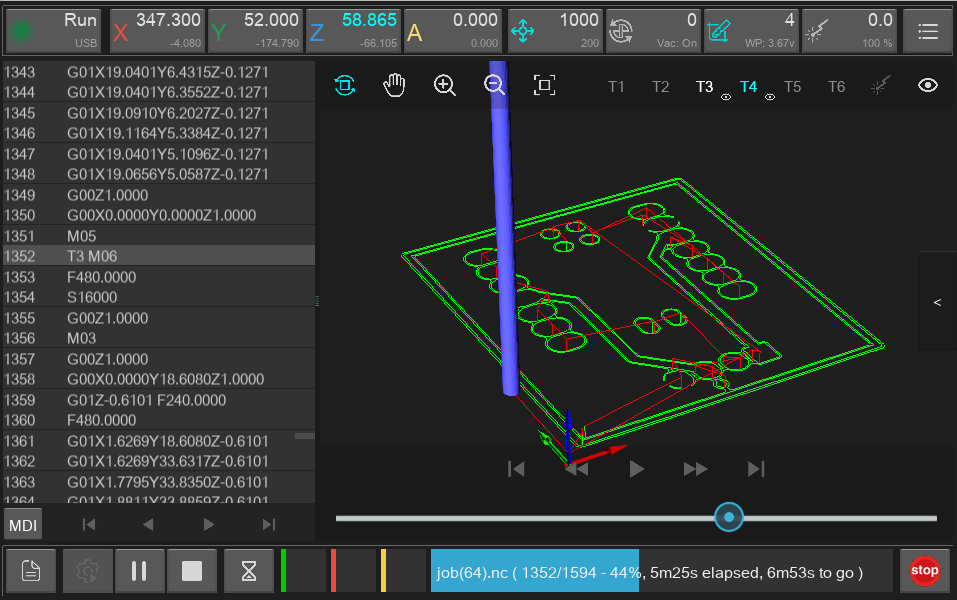
Task: Toggle visibility of T3 toolpath
Action: pos(726,96)
